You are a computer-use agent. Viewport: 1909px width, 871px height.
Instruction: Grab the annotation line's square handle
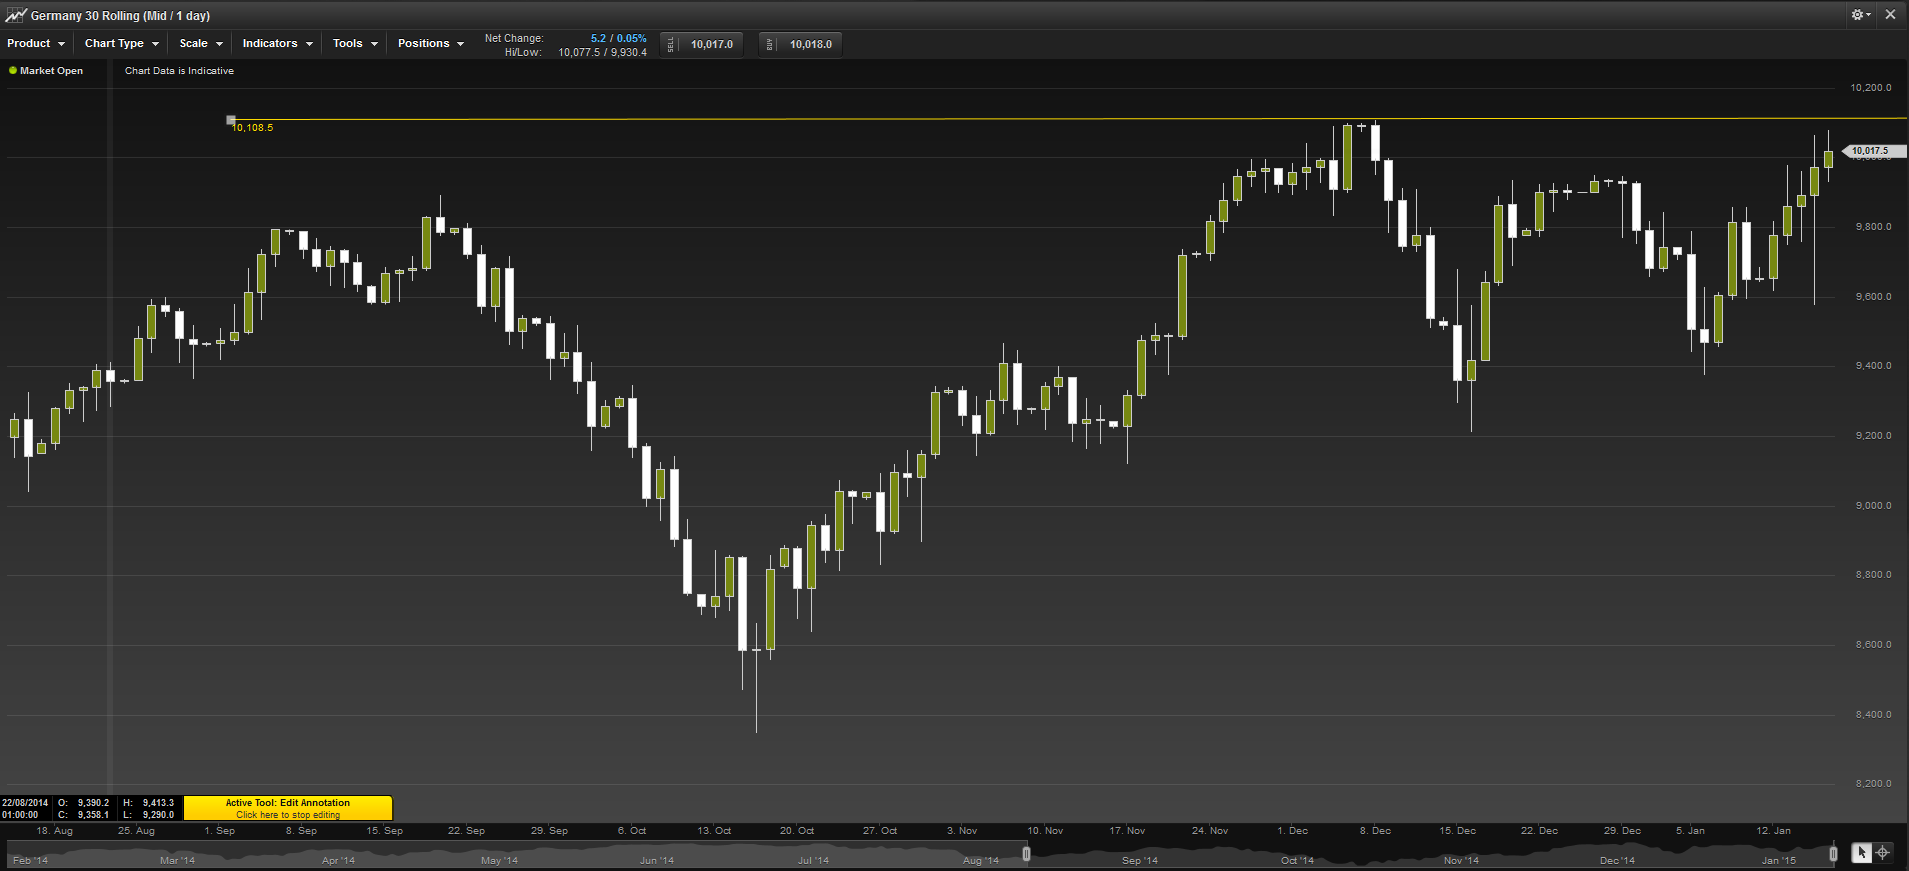(231, 120)
